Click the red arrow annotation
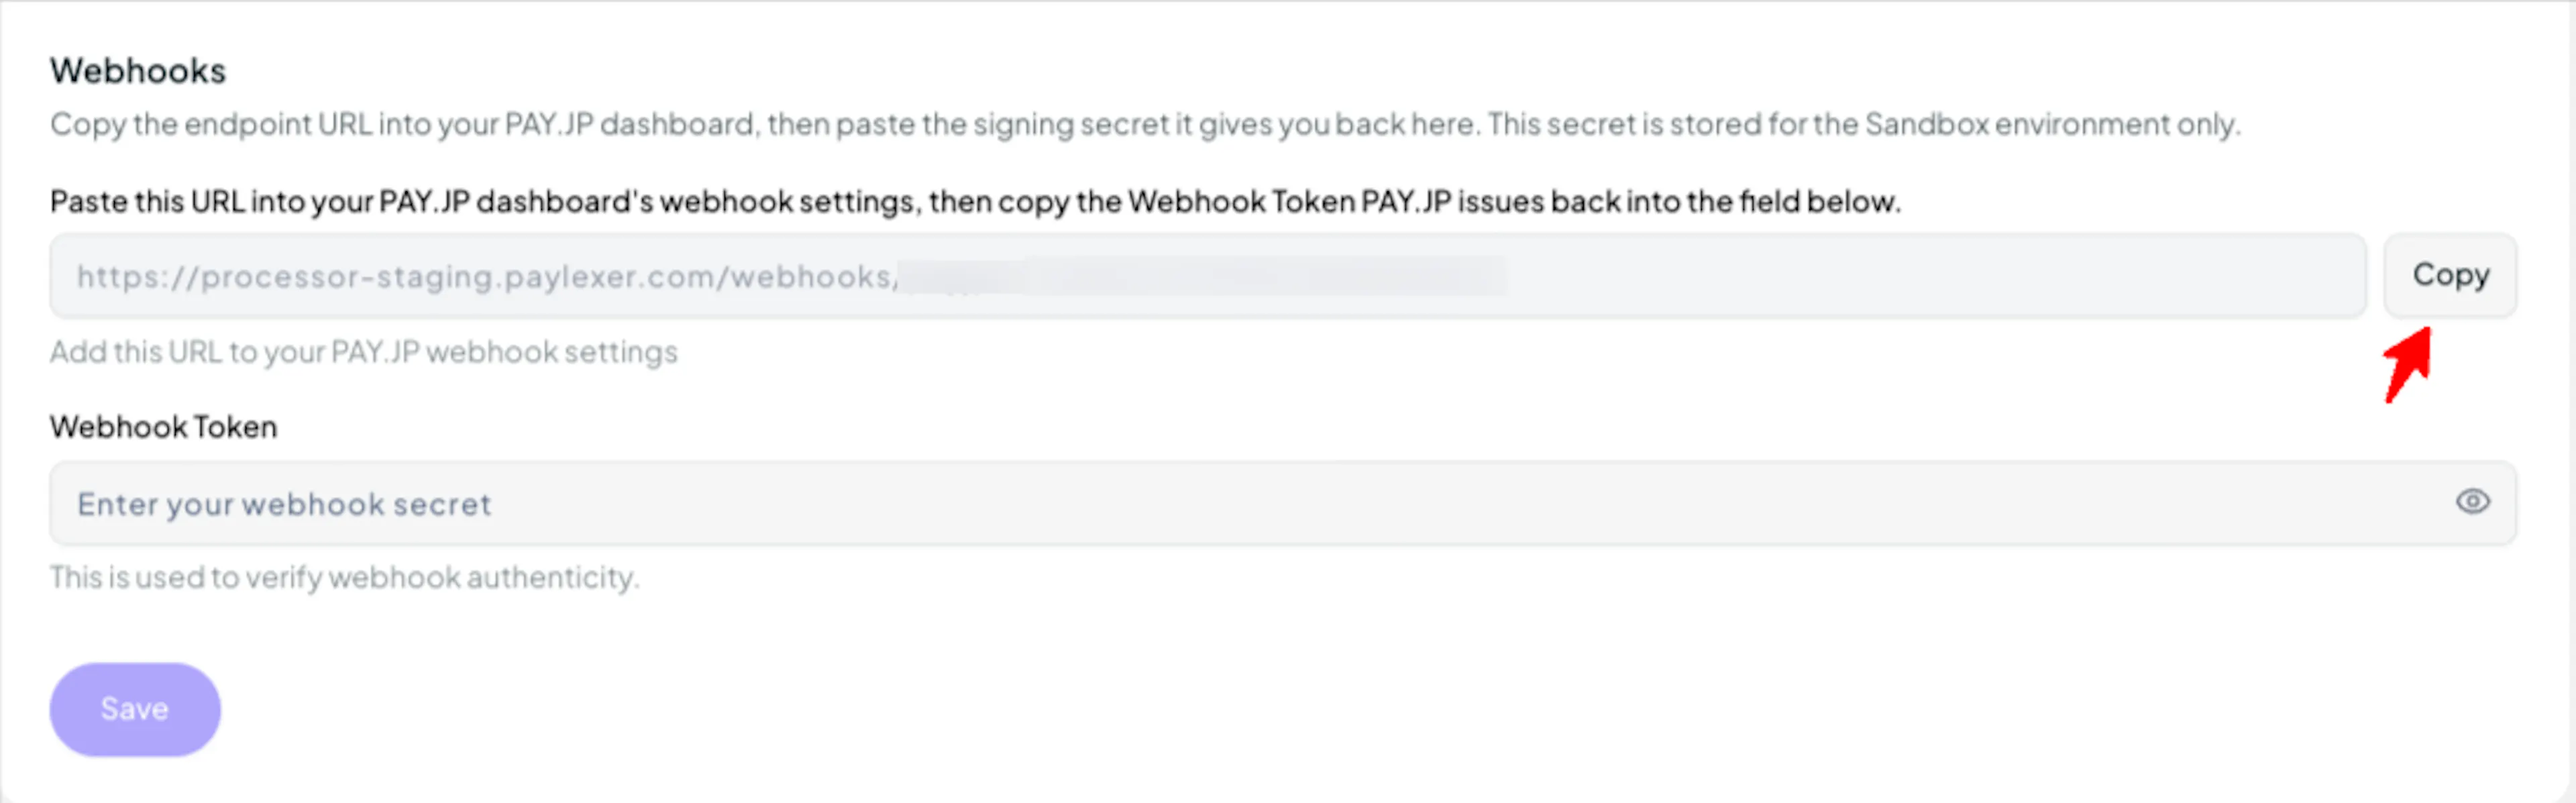The image size is (2576, 803). click(x=2408, y=364)
